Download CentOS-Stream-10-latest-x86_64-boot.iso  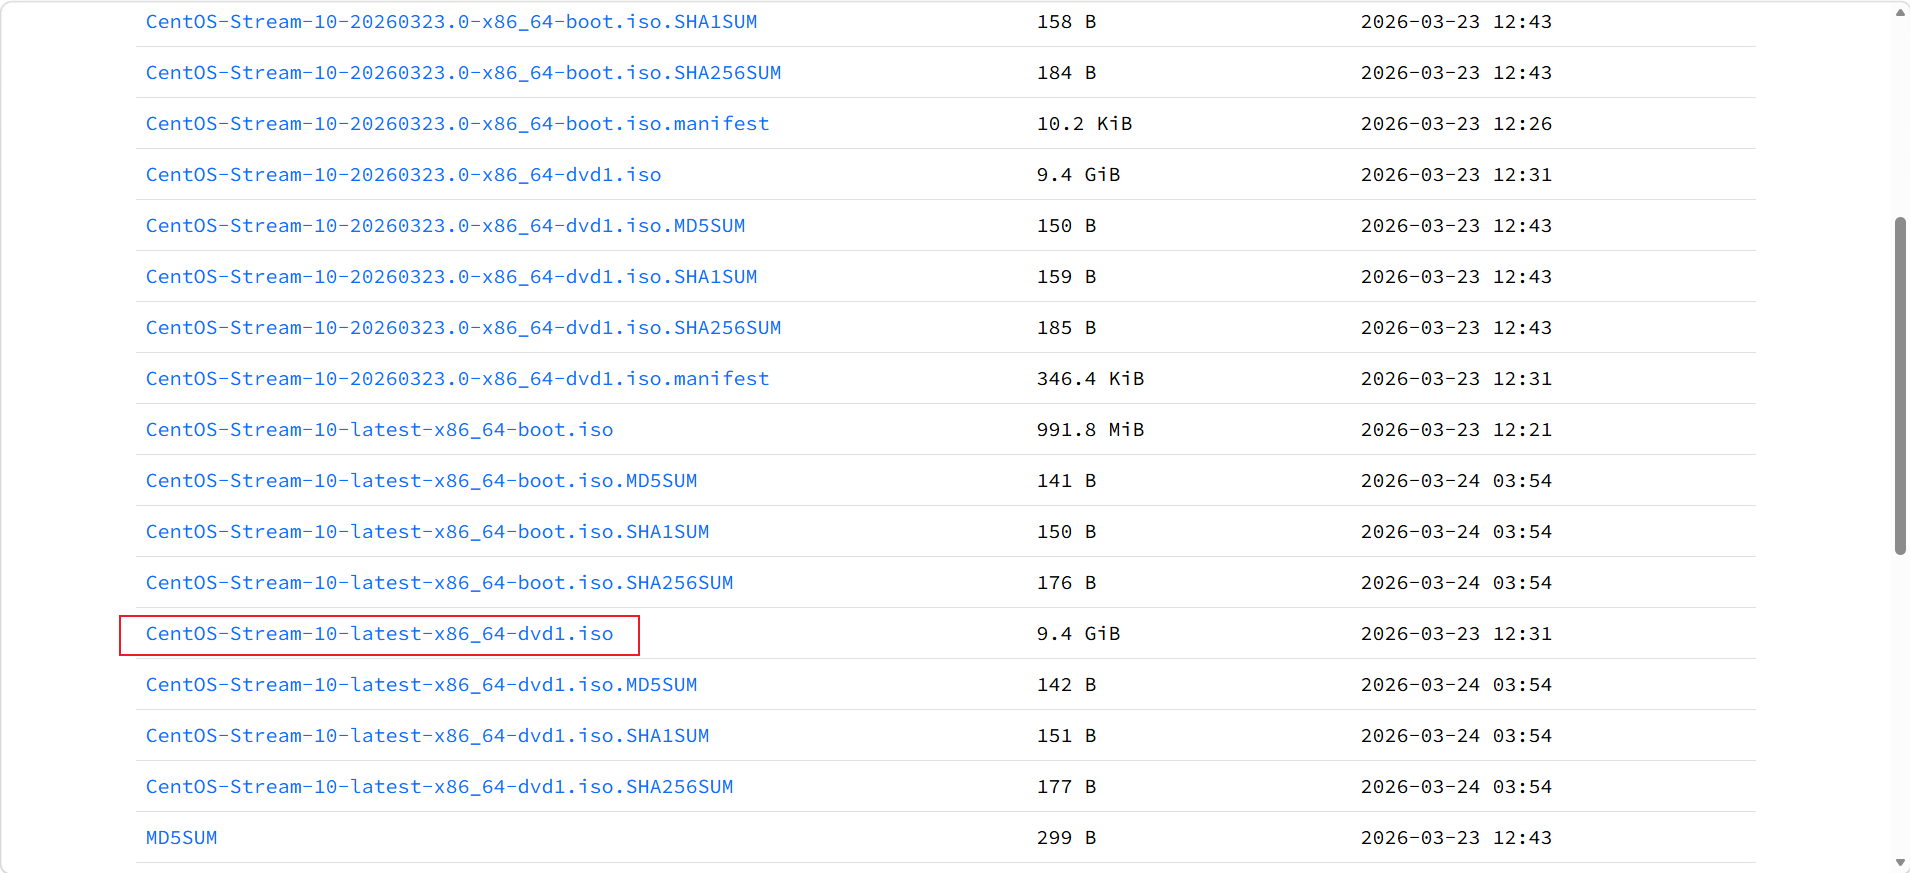379,430
